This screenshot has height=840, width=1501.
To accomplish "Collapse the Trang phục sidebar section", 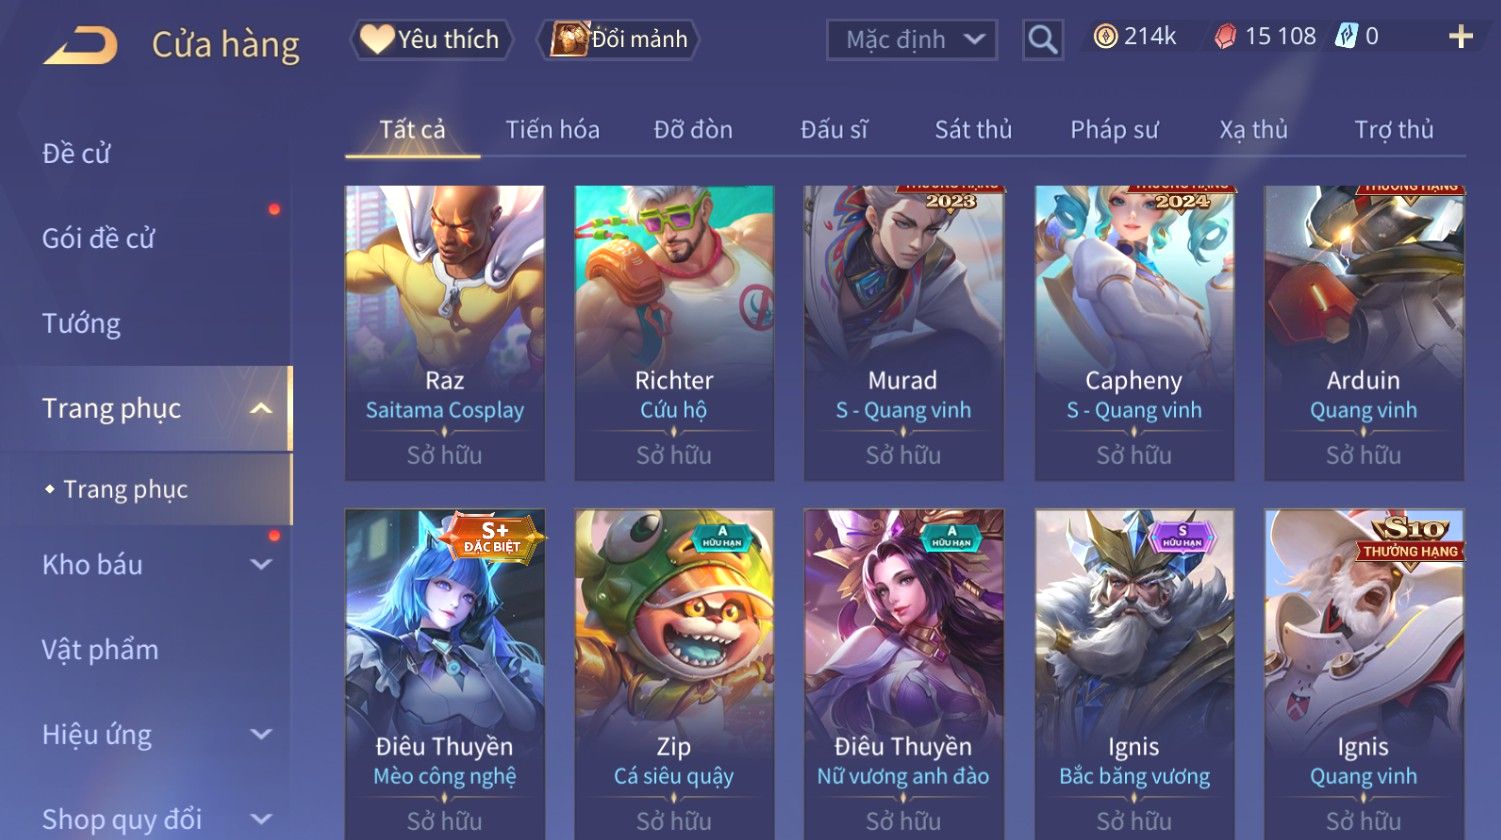I will point(260,408).
